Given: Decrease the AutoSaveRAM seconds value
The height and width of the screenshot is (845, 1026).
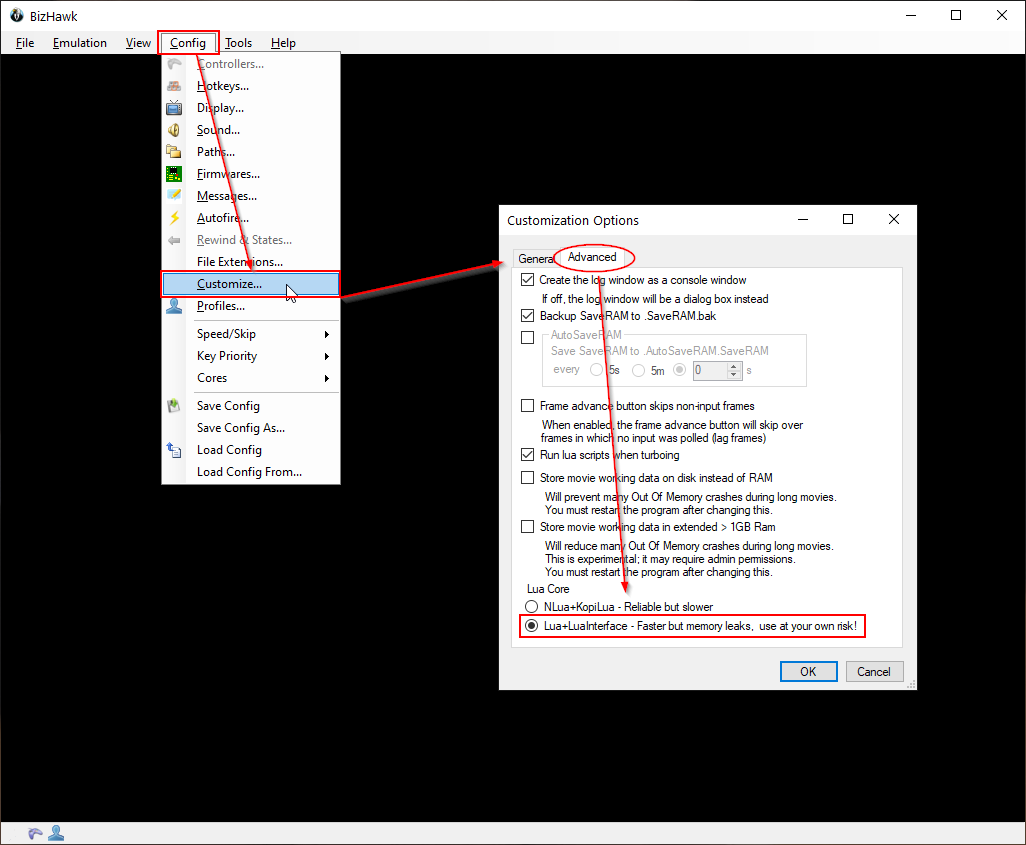Looking at the screenshot, I should [x=734, y=374].
